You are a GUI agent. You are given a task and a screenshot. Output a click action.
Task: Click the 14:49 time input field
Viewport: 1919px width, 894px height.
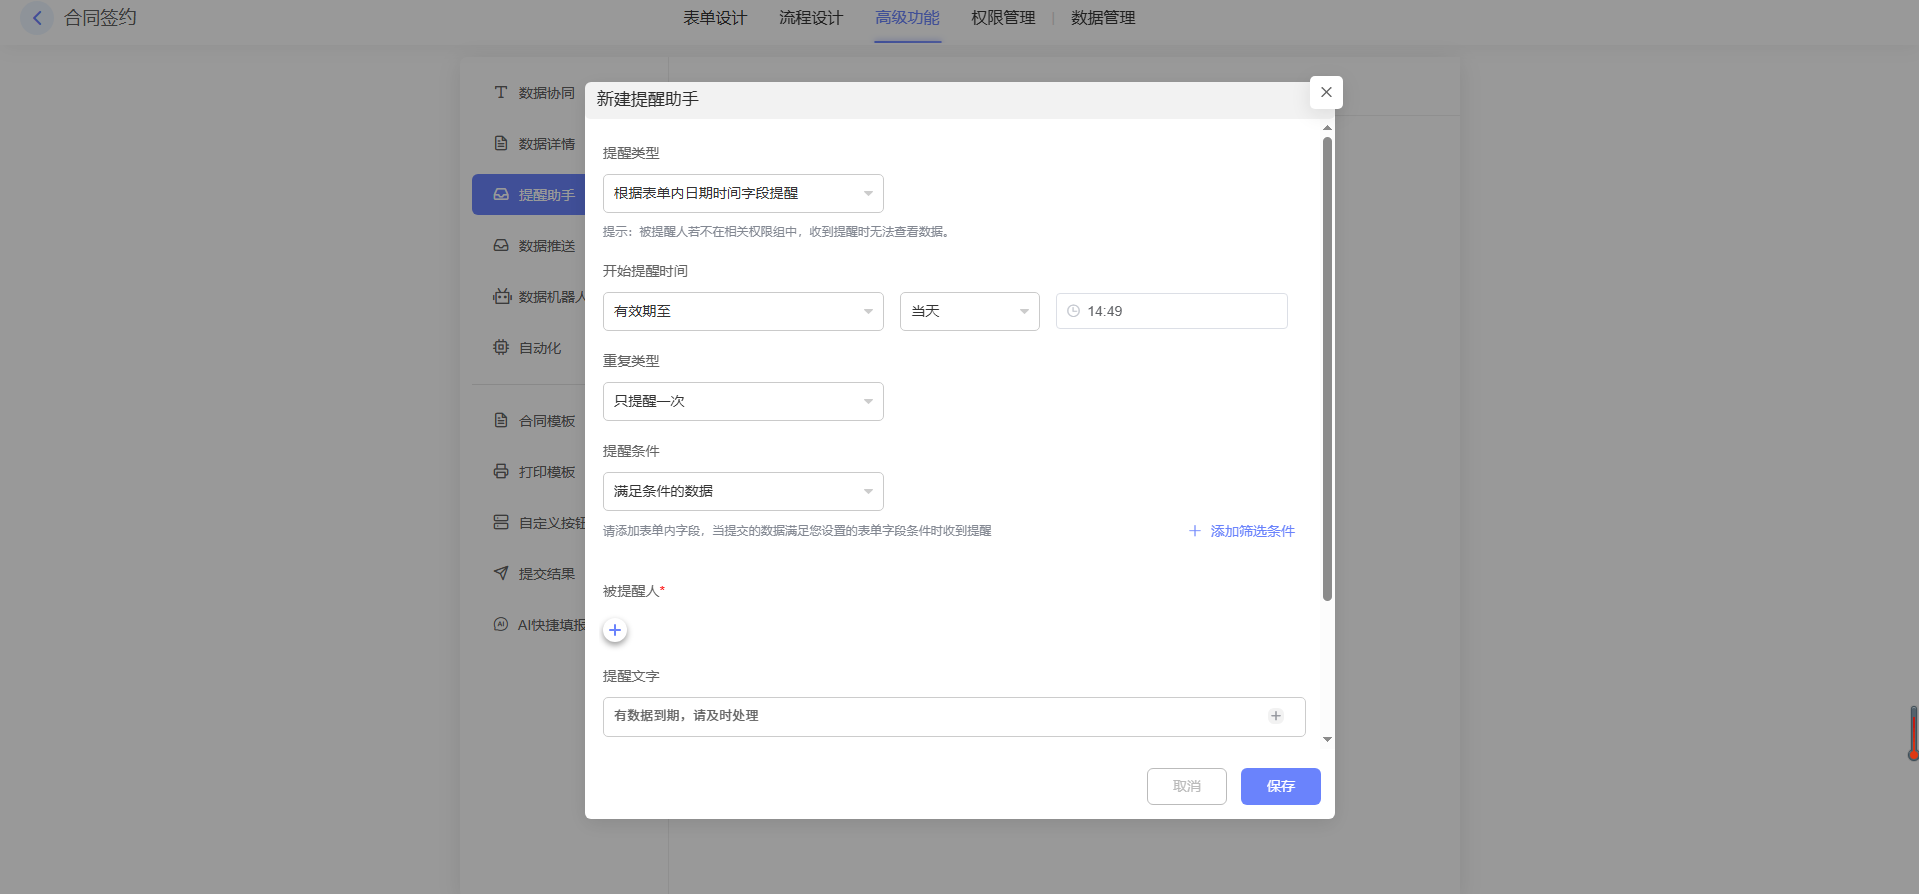point(1171,311)
